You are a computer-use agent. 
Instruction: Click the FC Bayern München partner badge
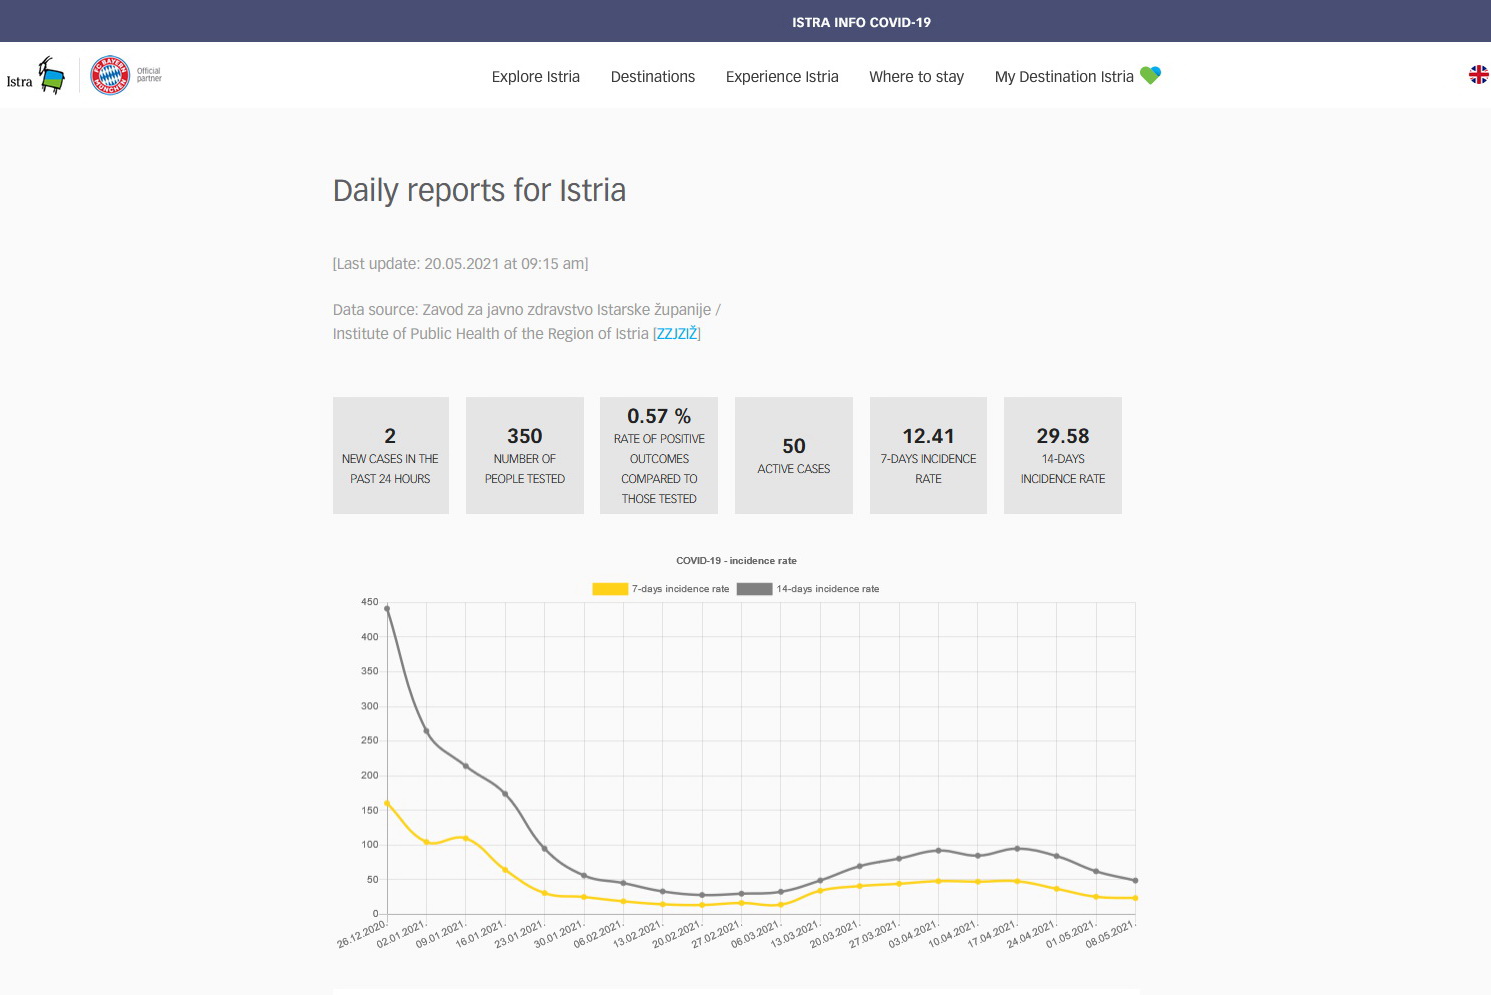click(110, 76)
